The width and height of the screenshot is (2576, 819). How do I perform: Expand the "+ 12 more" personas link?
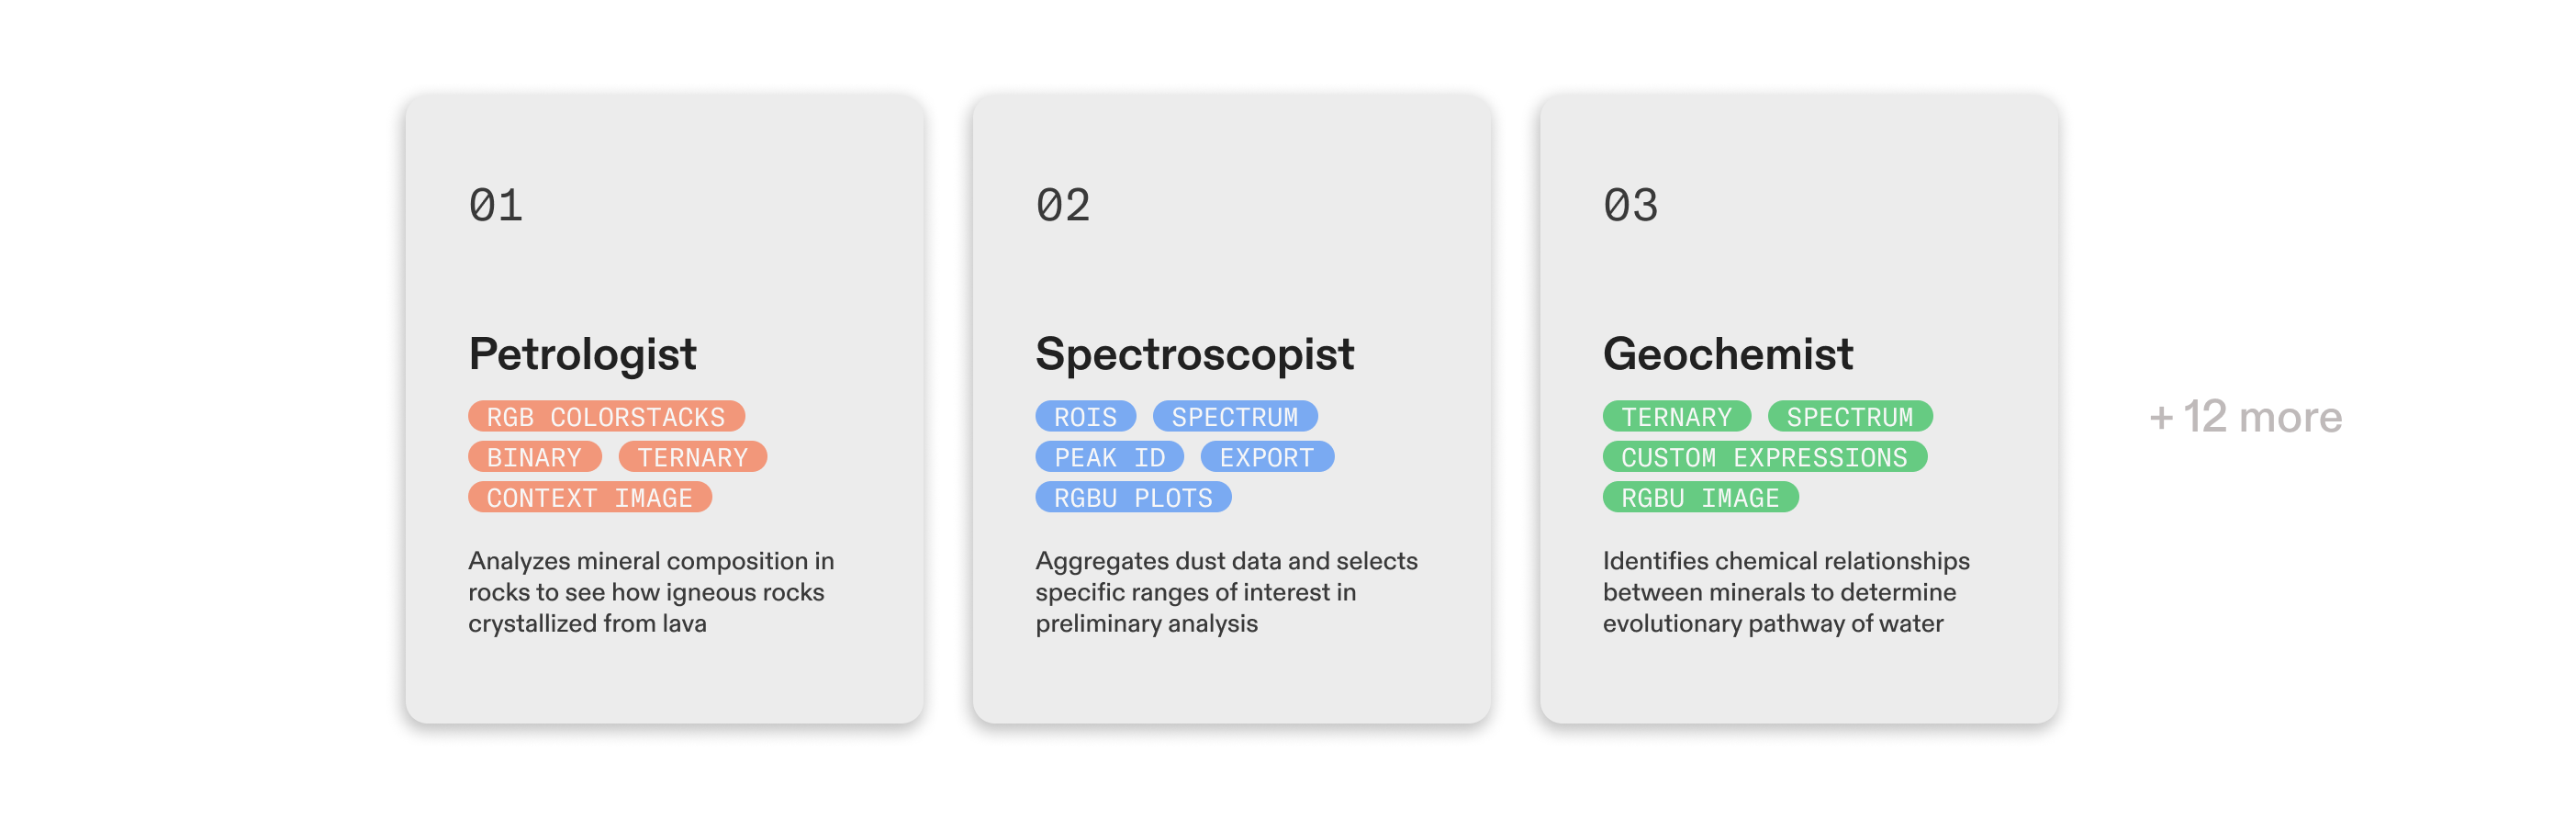2245,416
